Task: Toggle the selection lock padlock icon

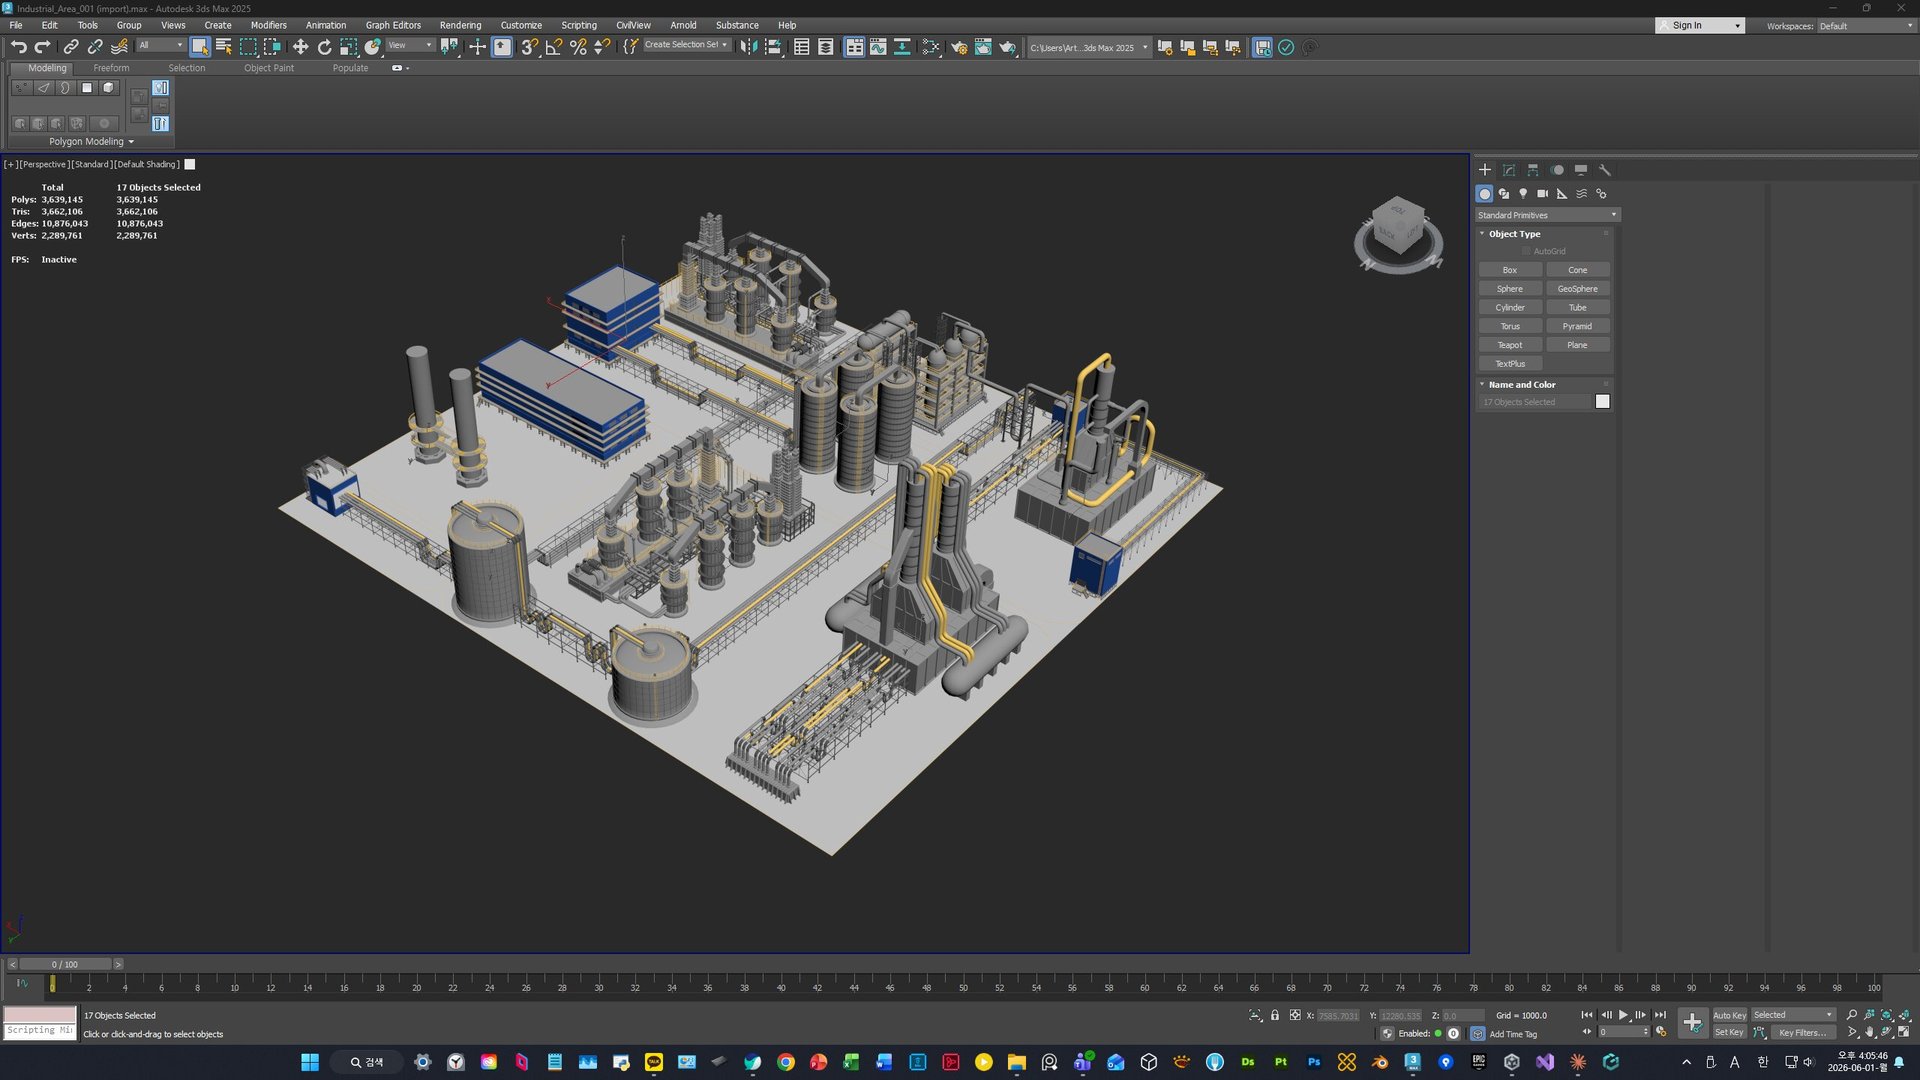Action: 1275,1015
